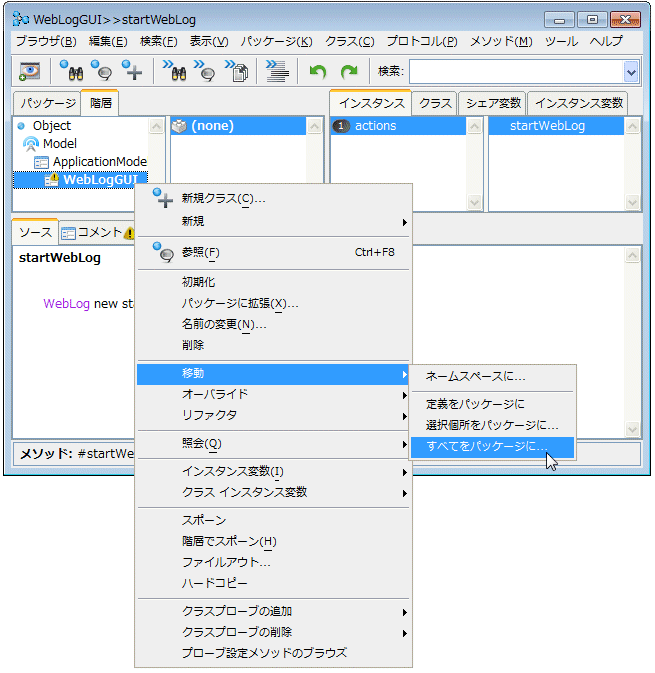The width and height of the screenshot is (655, 673).
Task: Click the green redo arrow icon
Action: 349,71
